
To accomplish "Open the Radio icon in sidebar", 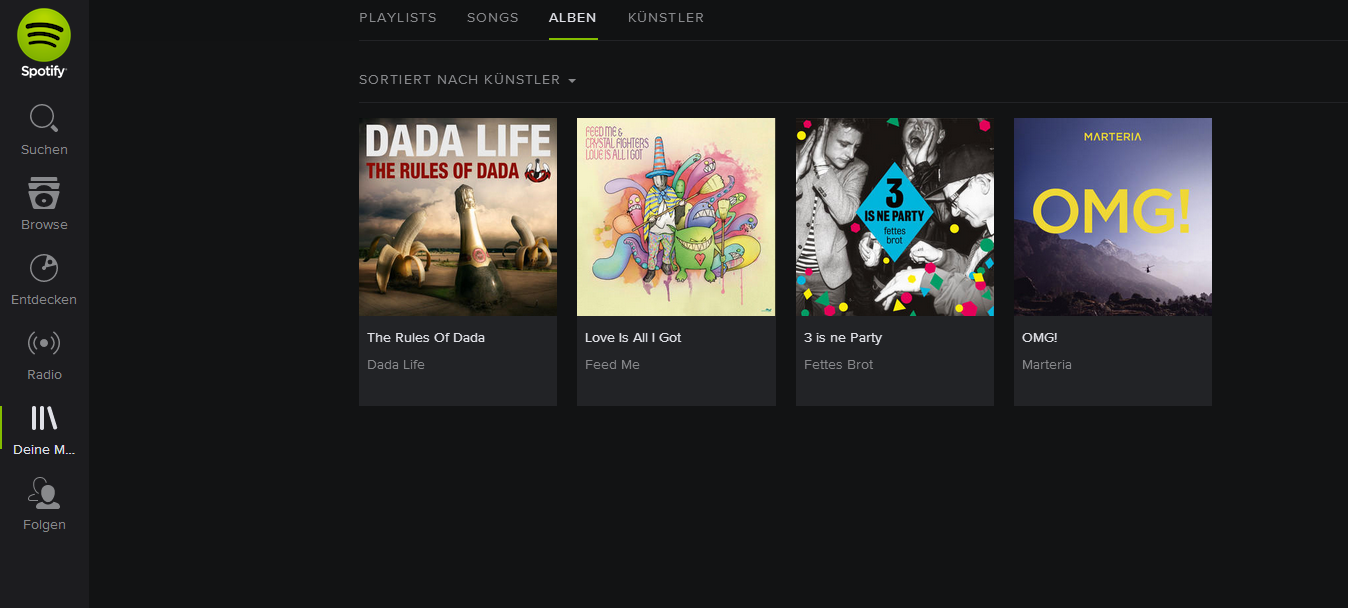I will click(44, 343).
